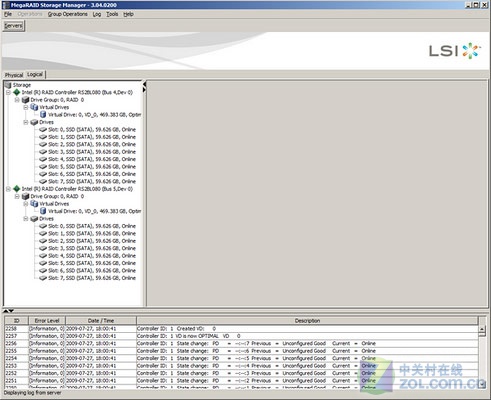The width and height of the screenshot is (491, 400).
Task: Click Drive Group icon under Bus 5 controller
Action: pyautogui.click(x=26, y=197)
